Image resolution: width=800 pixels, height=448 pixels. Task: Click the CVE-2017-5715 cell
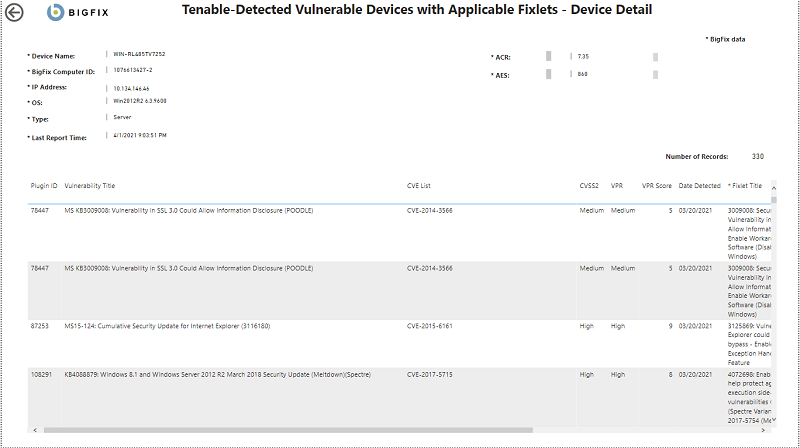click(x=429, y=374)
